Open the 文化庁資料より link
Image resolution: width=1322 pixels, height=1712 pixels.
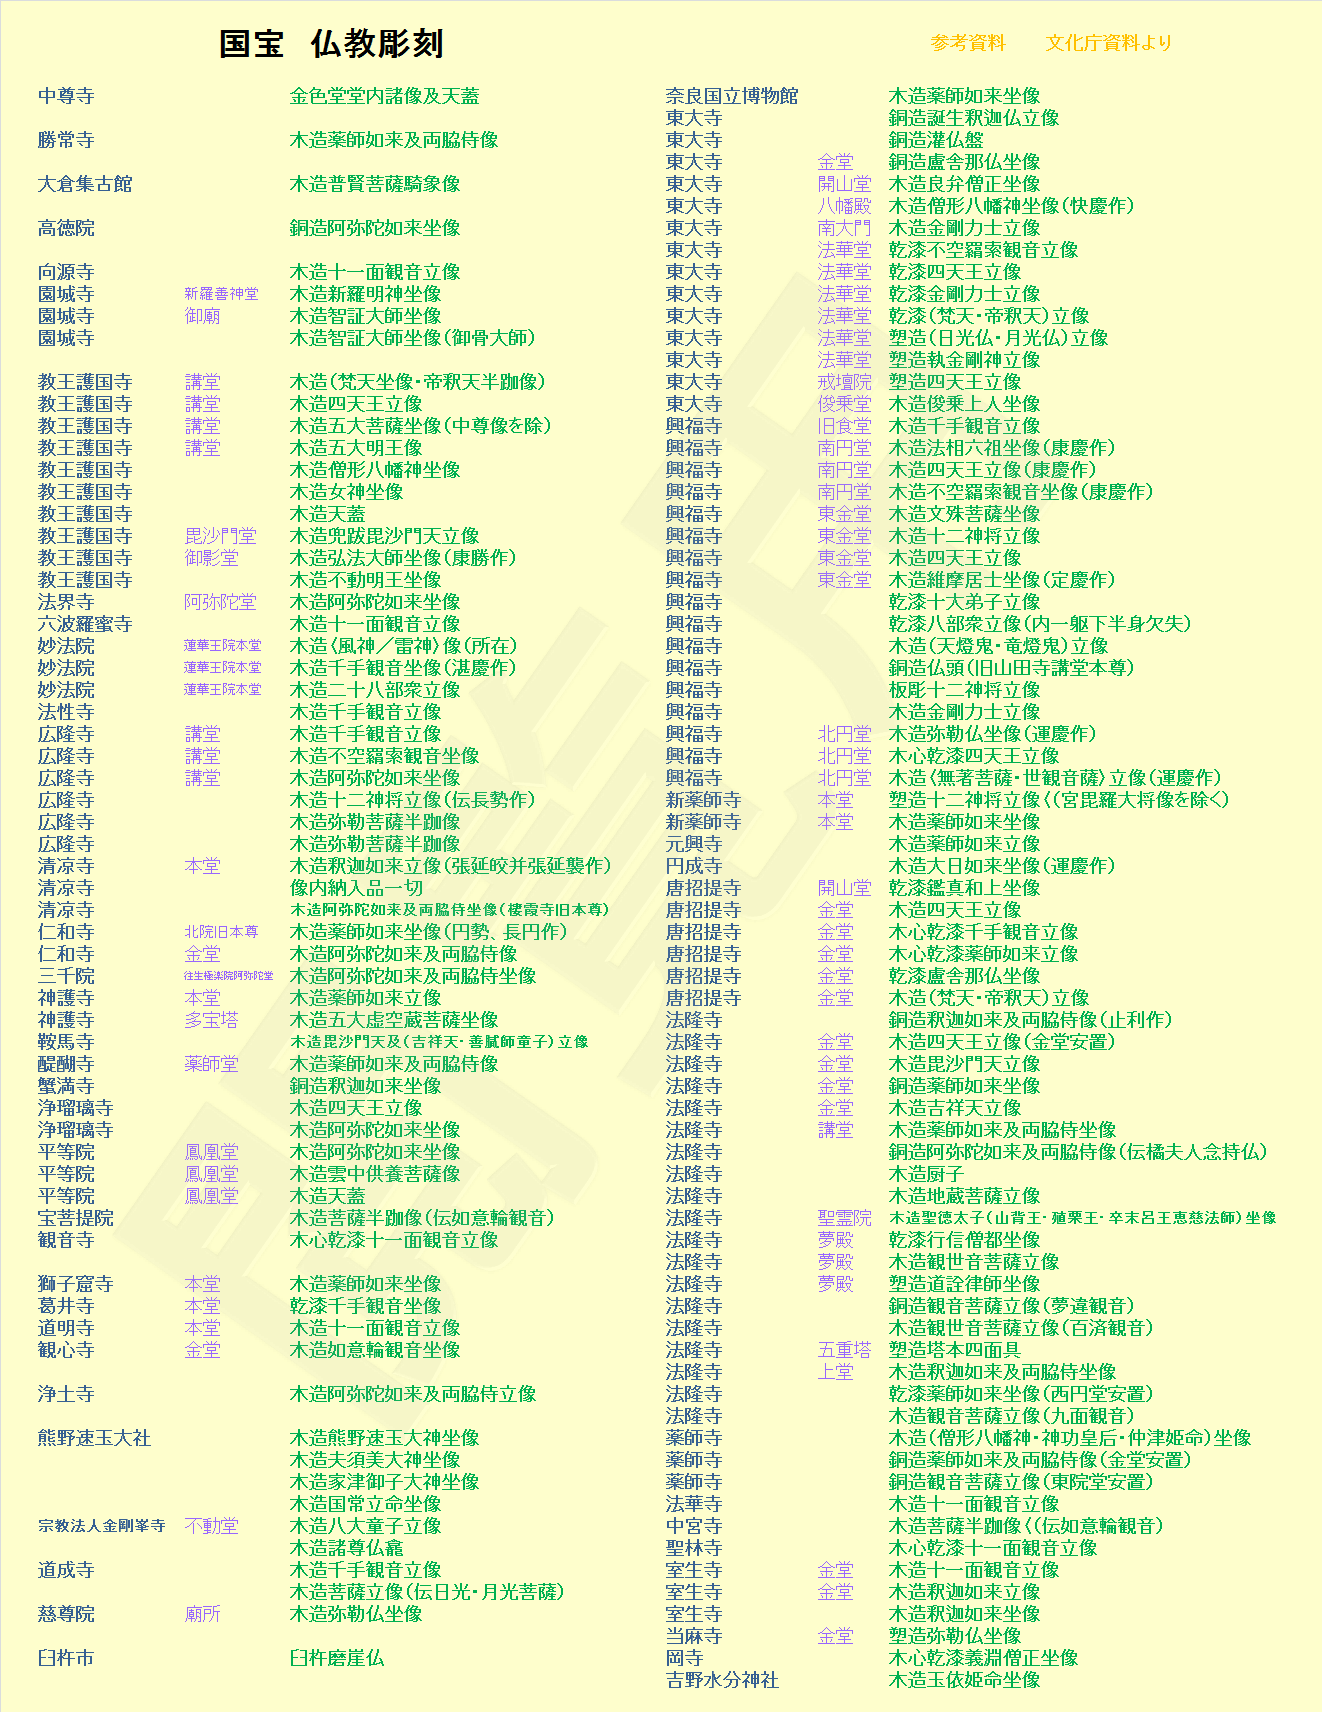1108,43
